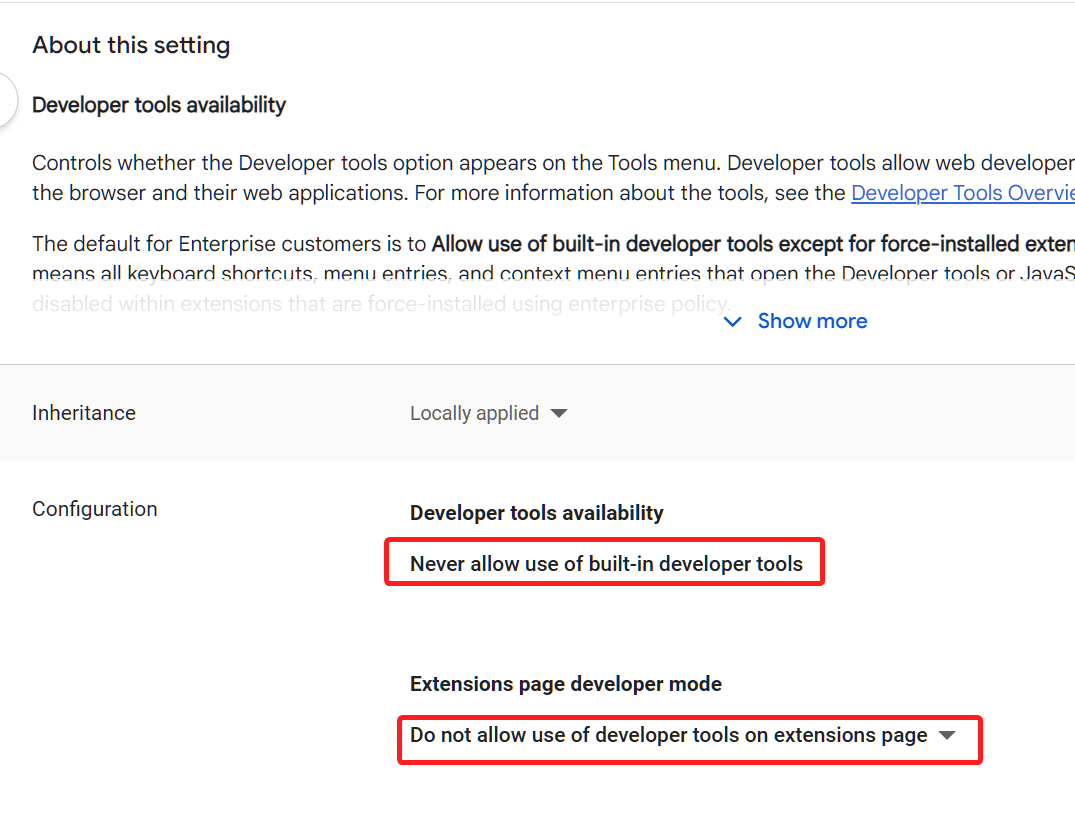This screenshot has width=1075, height=819.
Task: Open the Locally applied inheritance dropdown
Action: click(x=488, y=413)
